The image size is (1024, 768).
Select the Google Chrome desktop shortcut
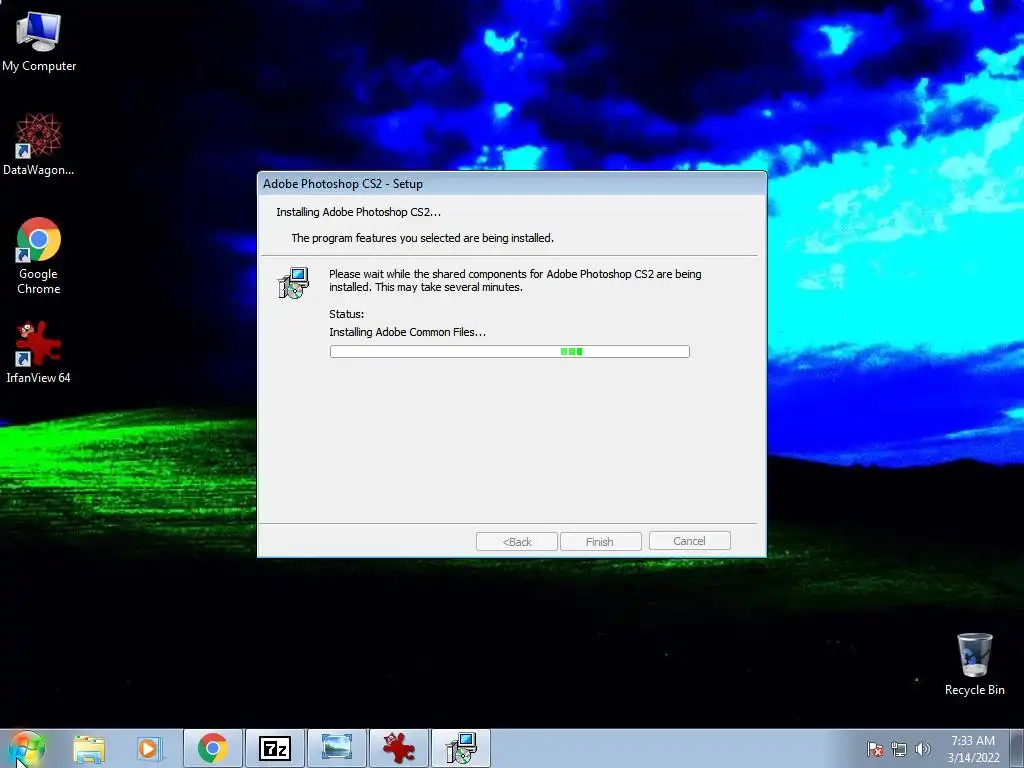[x=39, y=255]
